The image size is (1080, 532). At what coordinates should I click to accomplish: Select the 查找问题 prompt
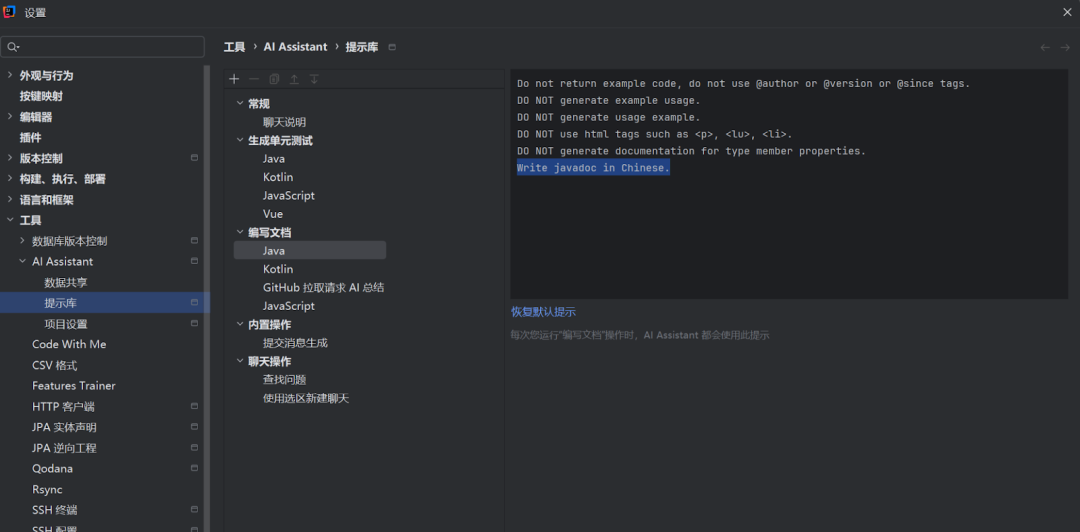coord(284,379)
